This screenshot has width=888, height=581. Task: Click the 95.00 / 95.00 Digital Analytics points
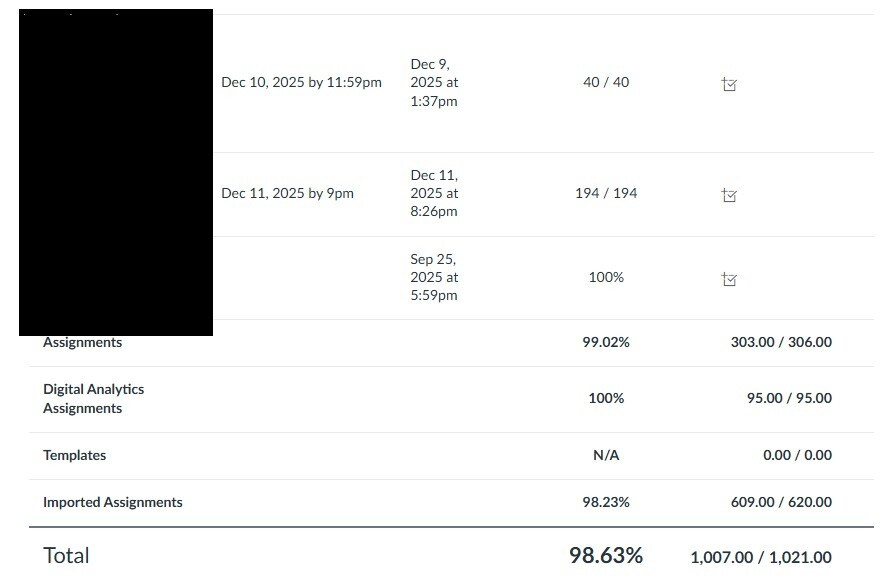pyautogui.click(x=789, y=398)
